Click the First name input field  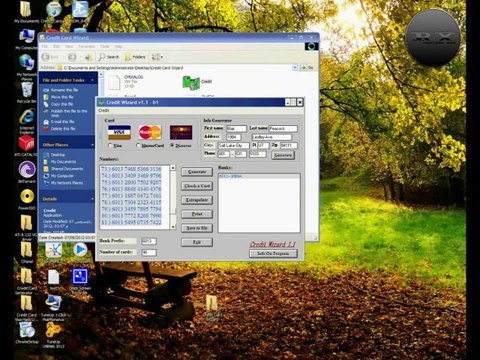click(236, 129)
